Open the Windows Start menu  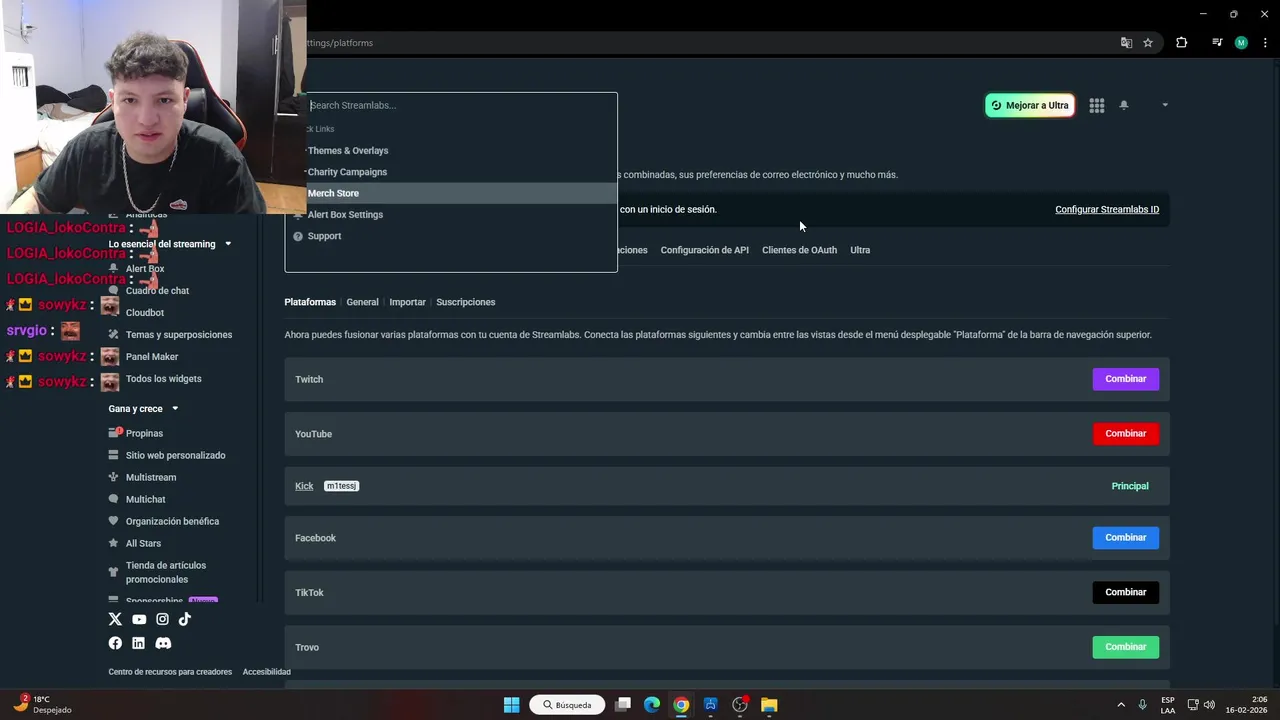pos(511,705)
